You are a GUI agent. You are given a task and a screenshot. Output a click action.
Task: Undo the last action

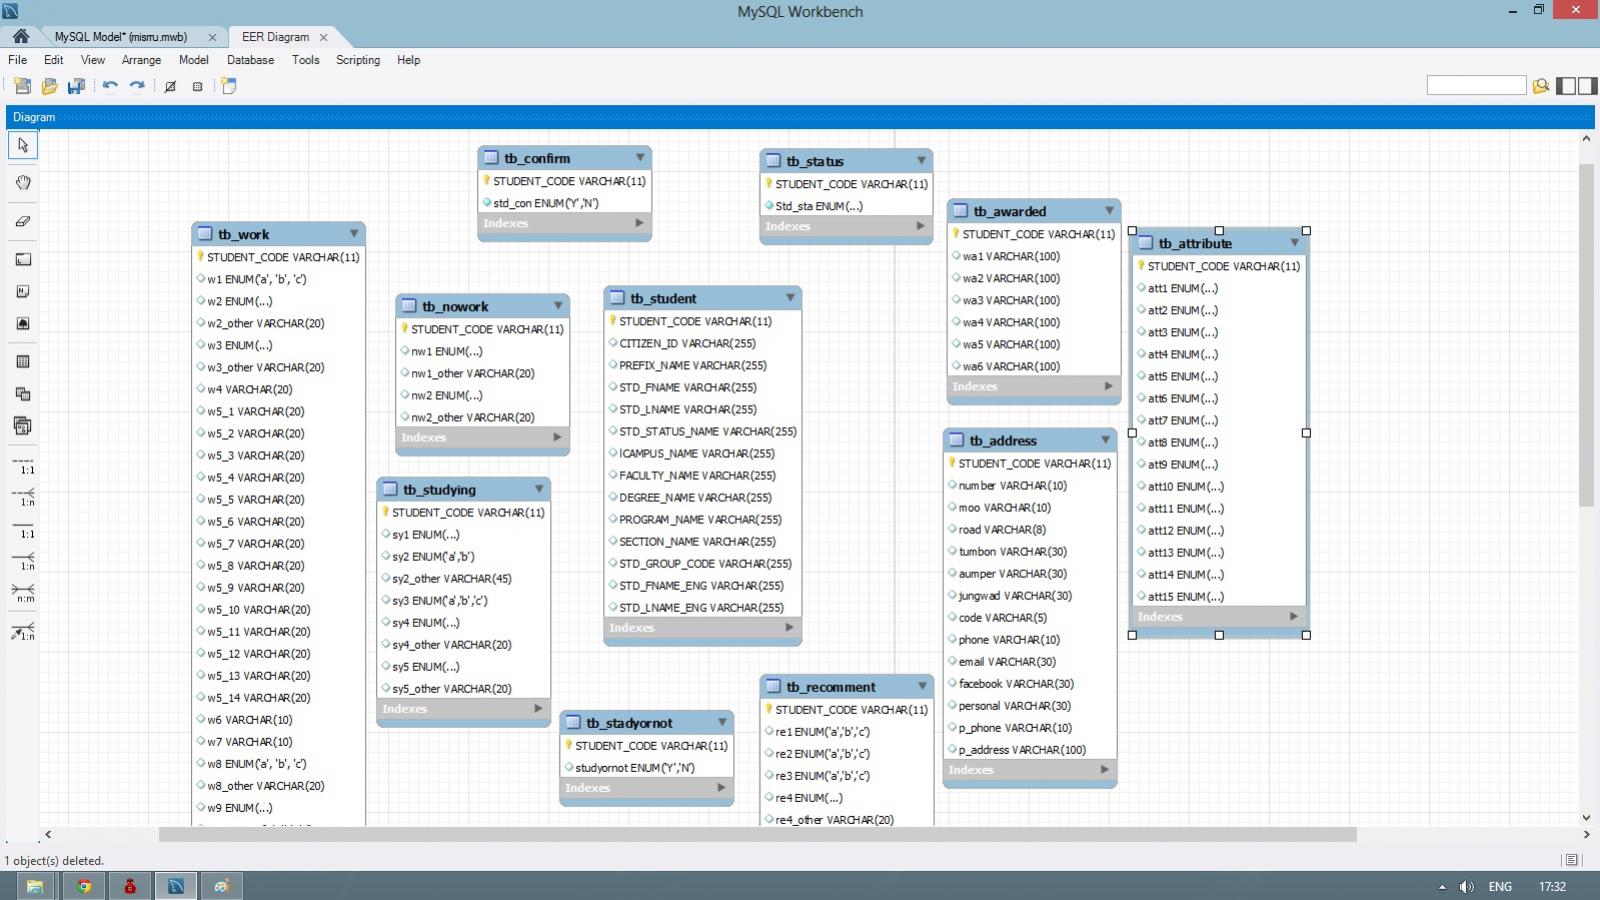[x=110, y=86]
